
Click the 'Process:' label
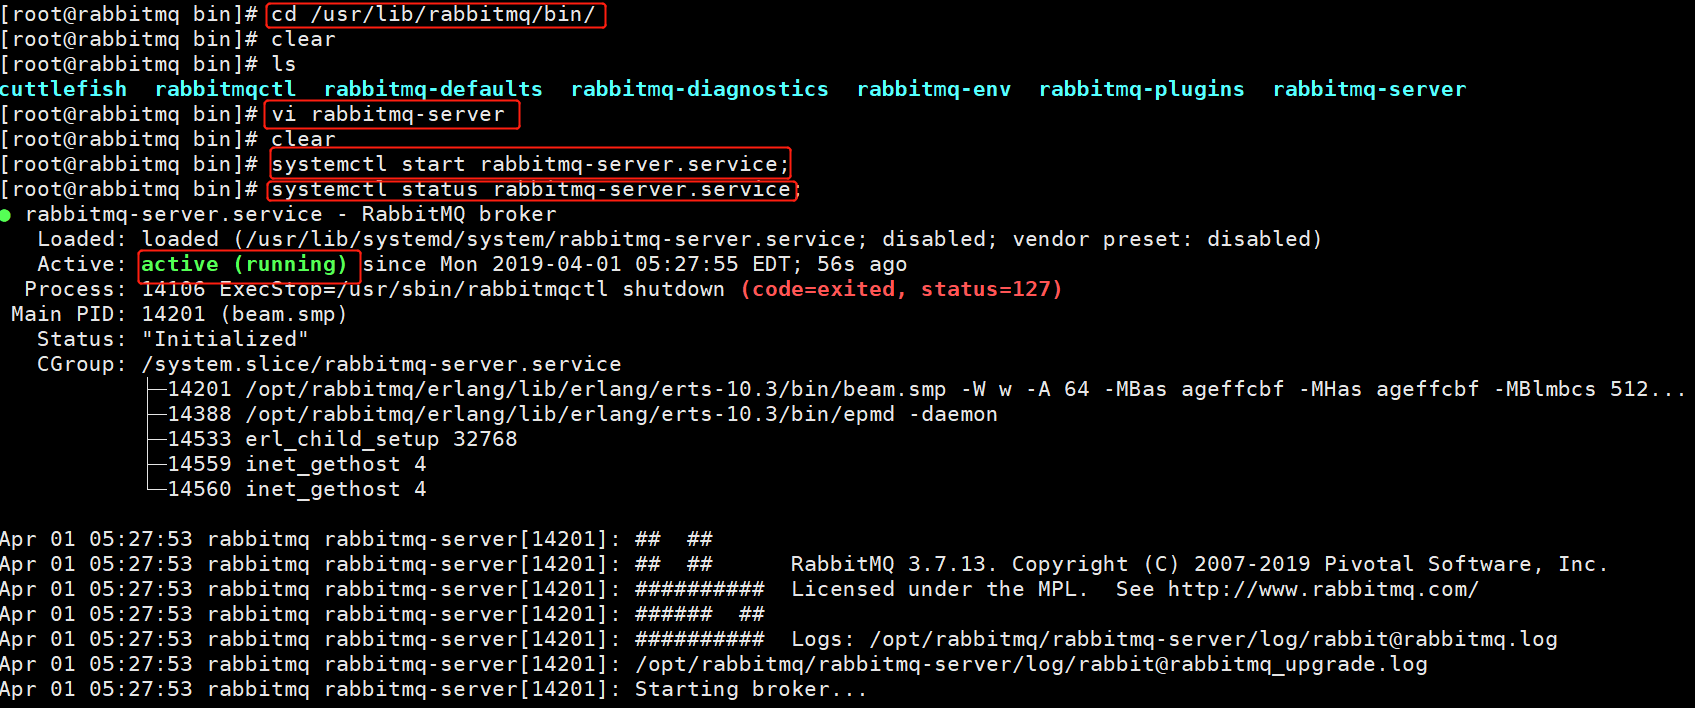click(x=76, y=289)
